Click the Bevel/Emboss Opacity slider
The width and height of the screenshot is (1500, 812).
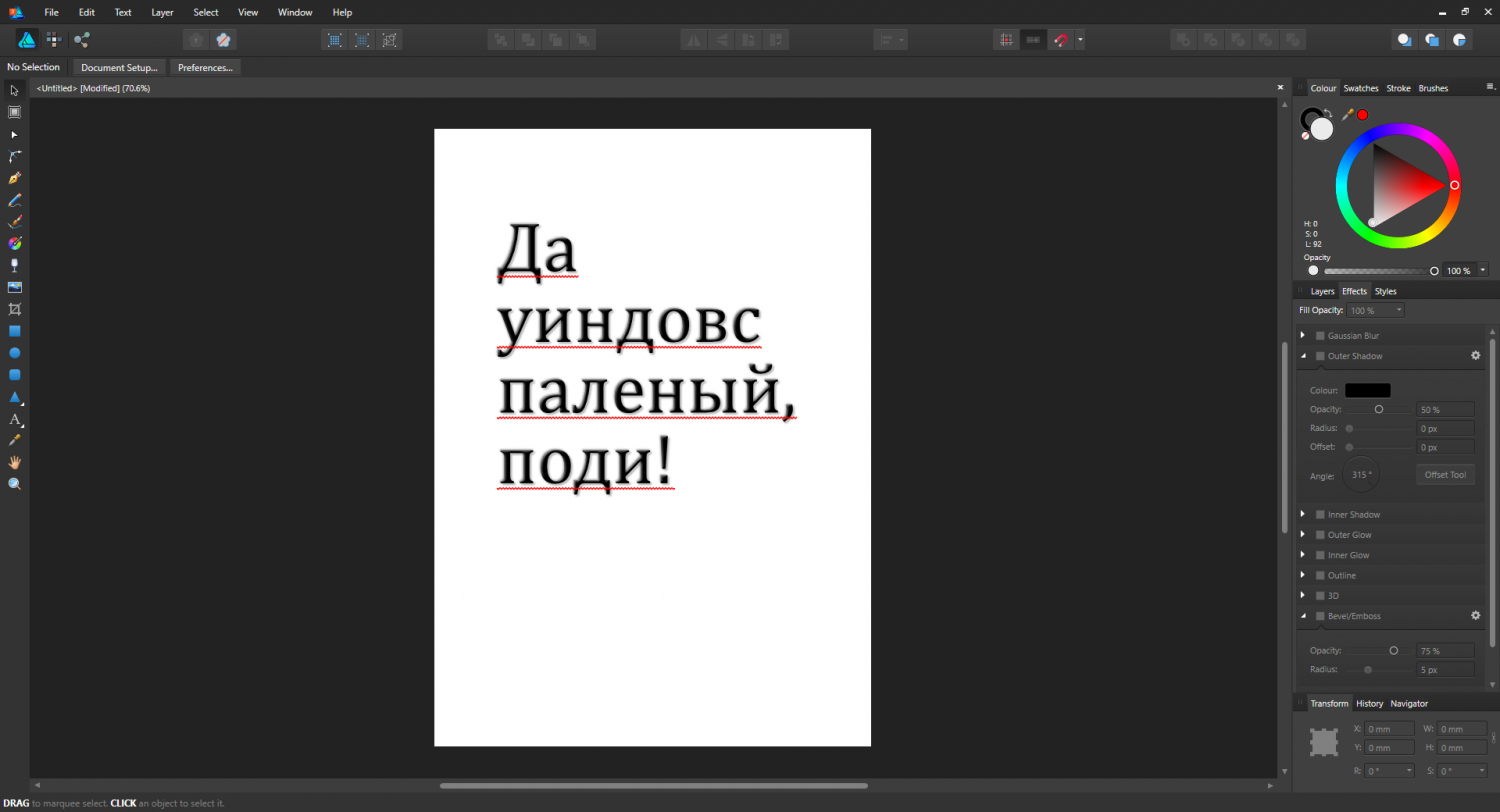(x=1377, y=650)
